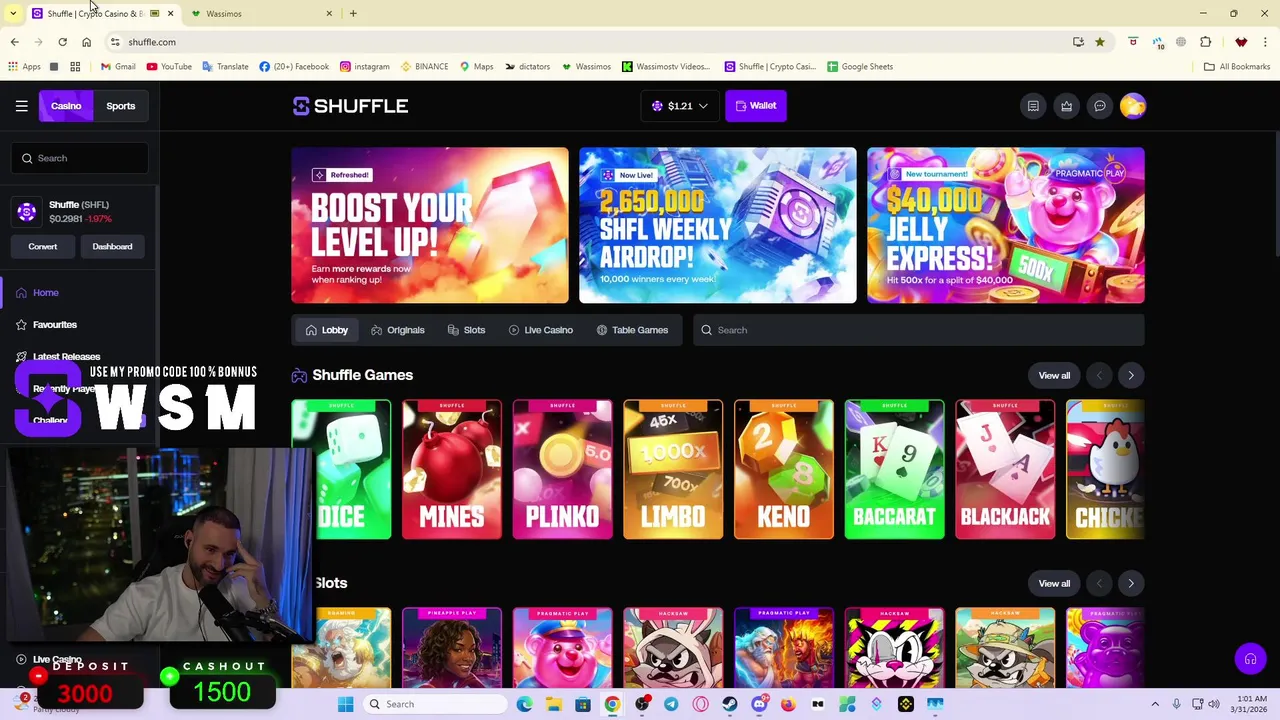Open Telegram from the taskbar

pyautogui.click(x=671, y=704)
